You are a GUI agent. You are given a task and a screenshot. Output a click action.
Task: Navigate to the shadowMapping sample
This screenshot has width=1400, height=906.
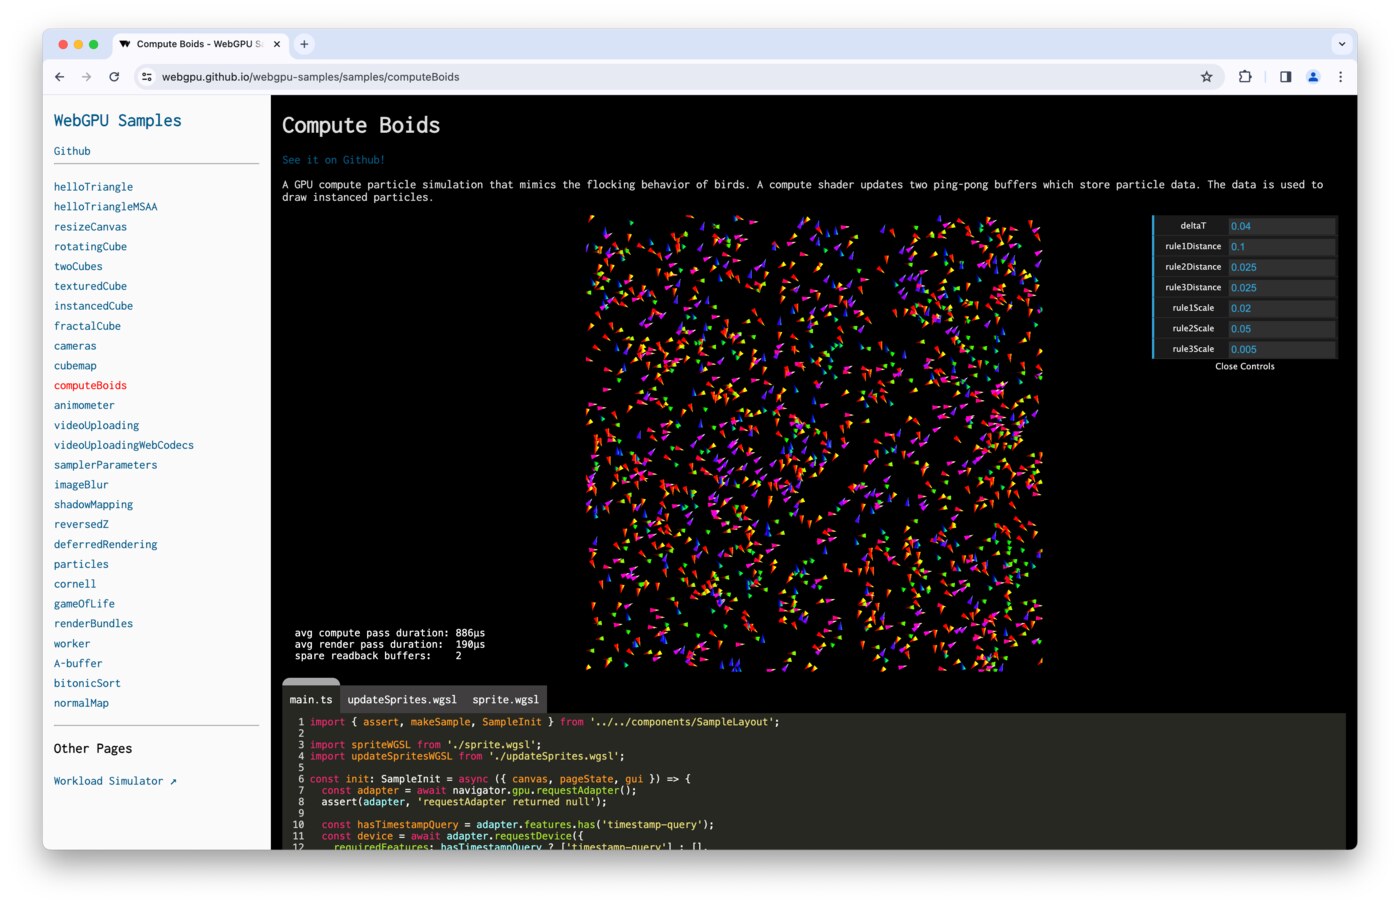[93, 505]
